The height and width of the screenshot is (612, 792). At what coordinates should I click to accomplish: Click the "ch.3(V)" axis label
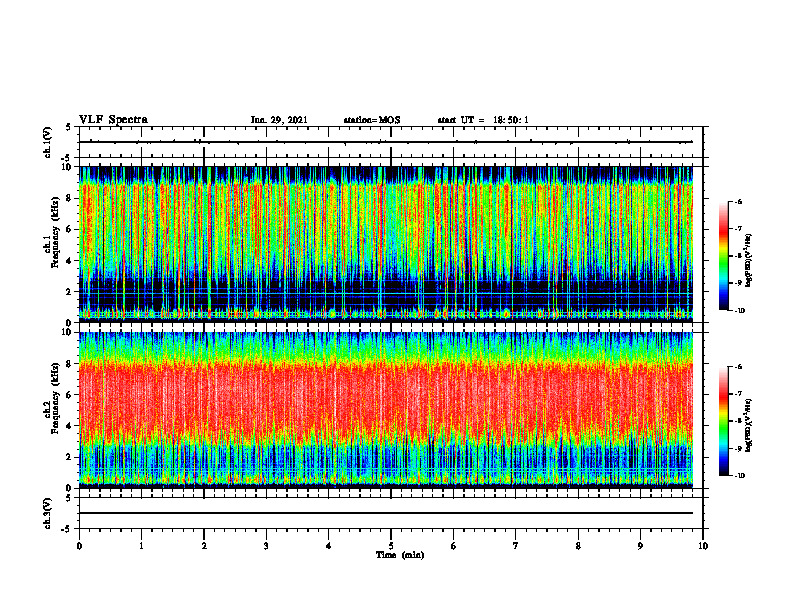click(47, 513)
